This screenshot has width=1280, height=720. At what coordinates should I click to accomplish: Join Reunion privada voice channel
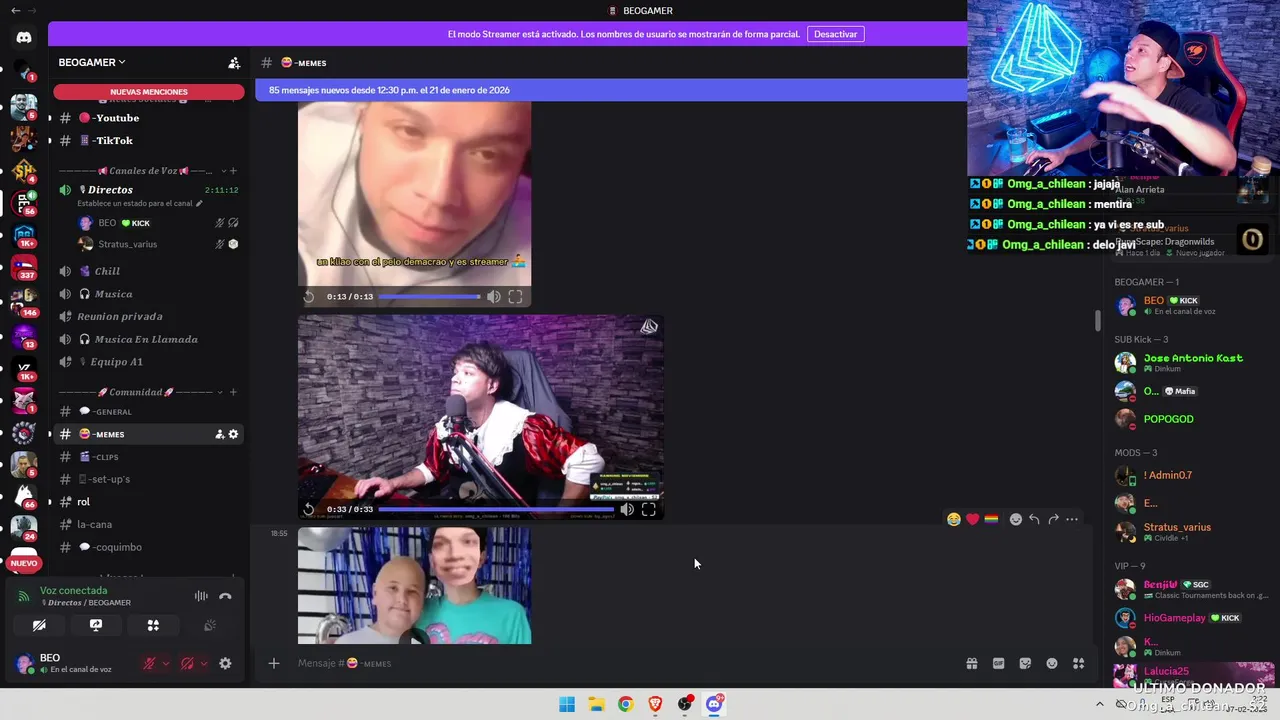(148, 316)
